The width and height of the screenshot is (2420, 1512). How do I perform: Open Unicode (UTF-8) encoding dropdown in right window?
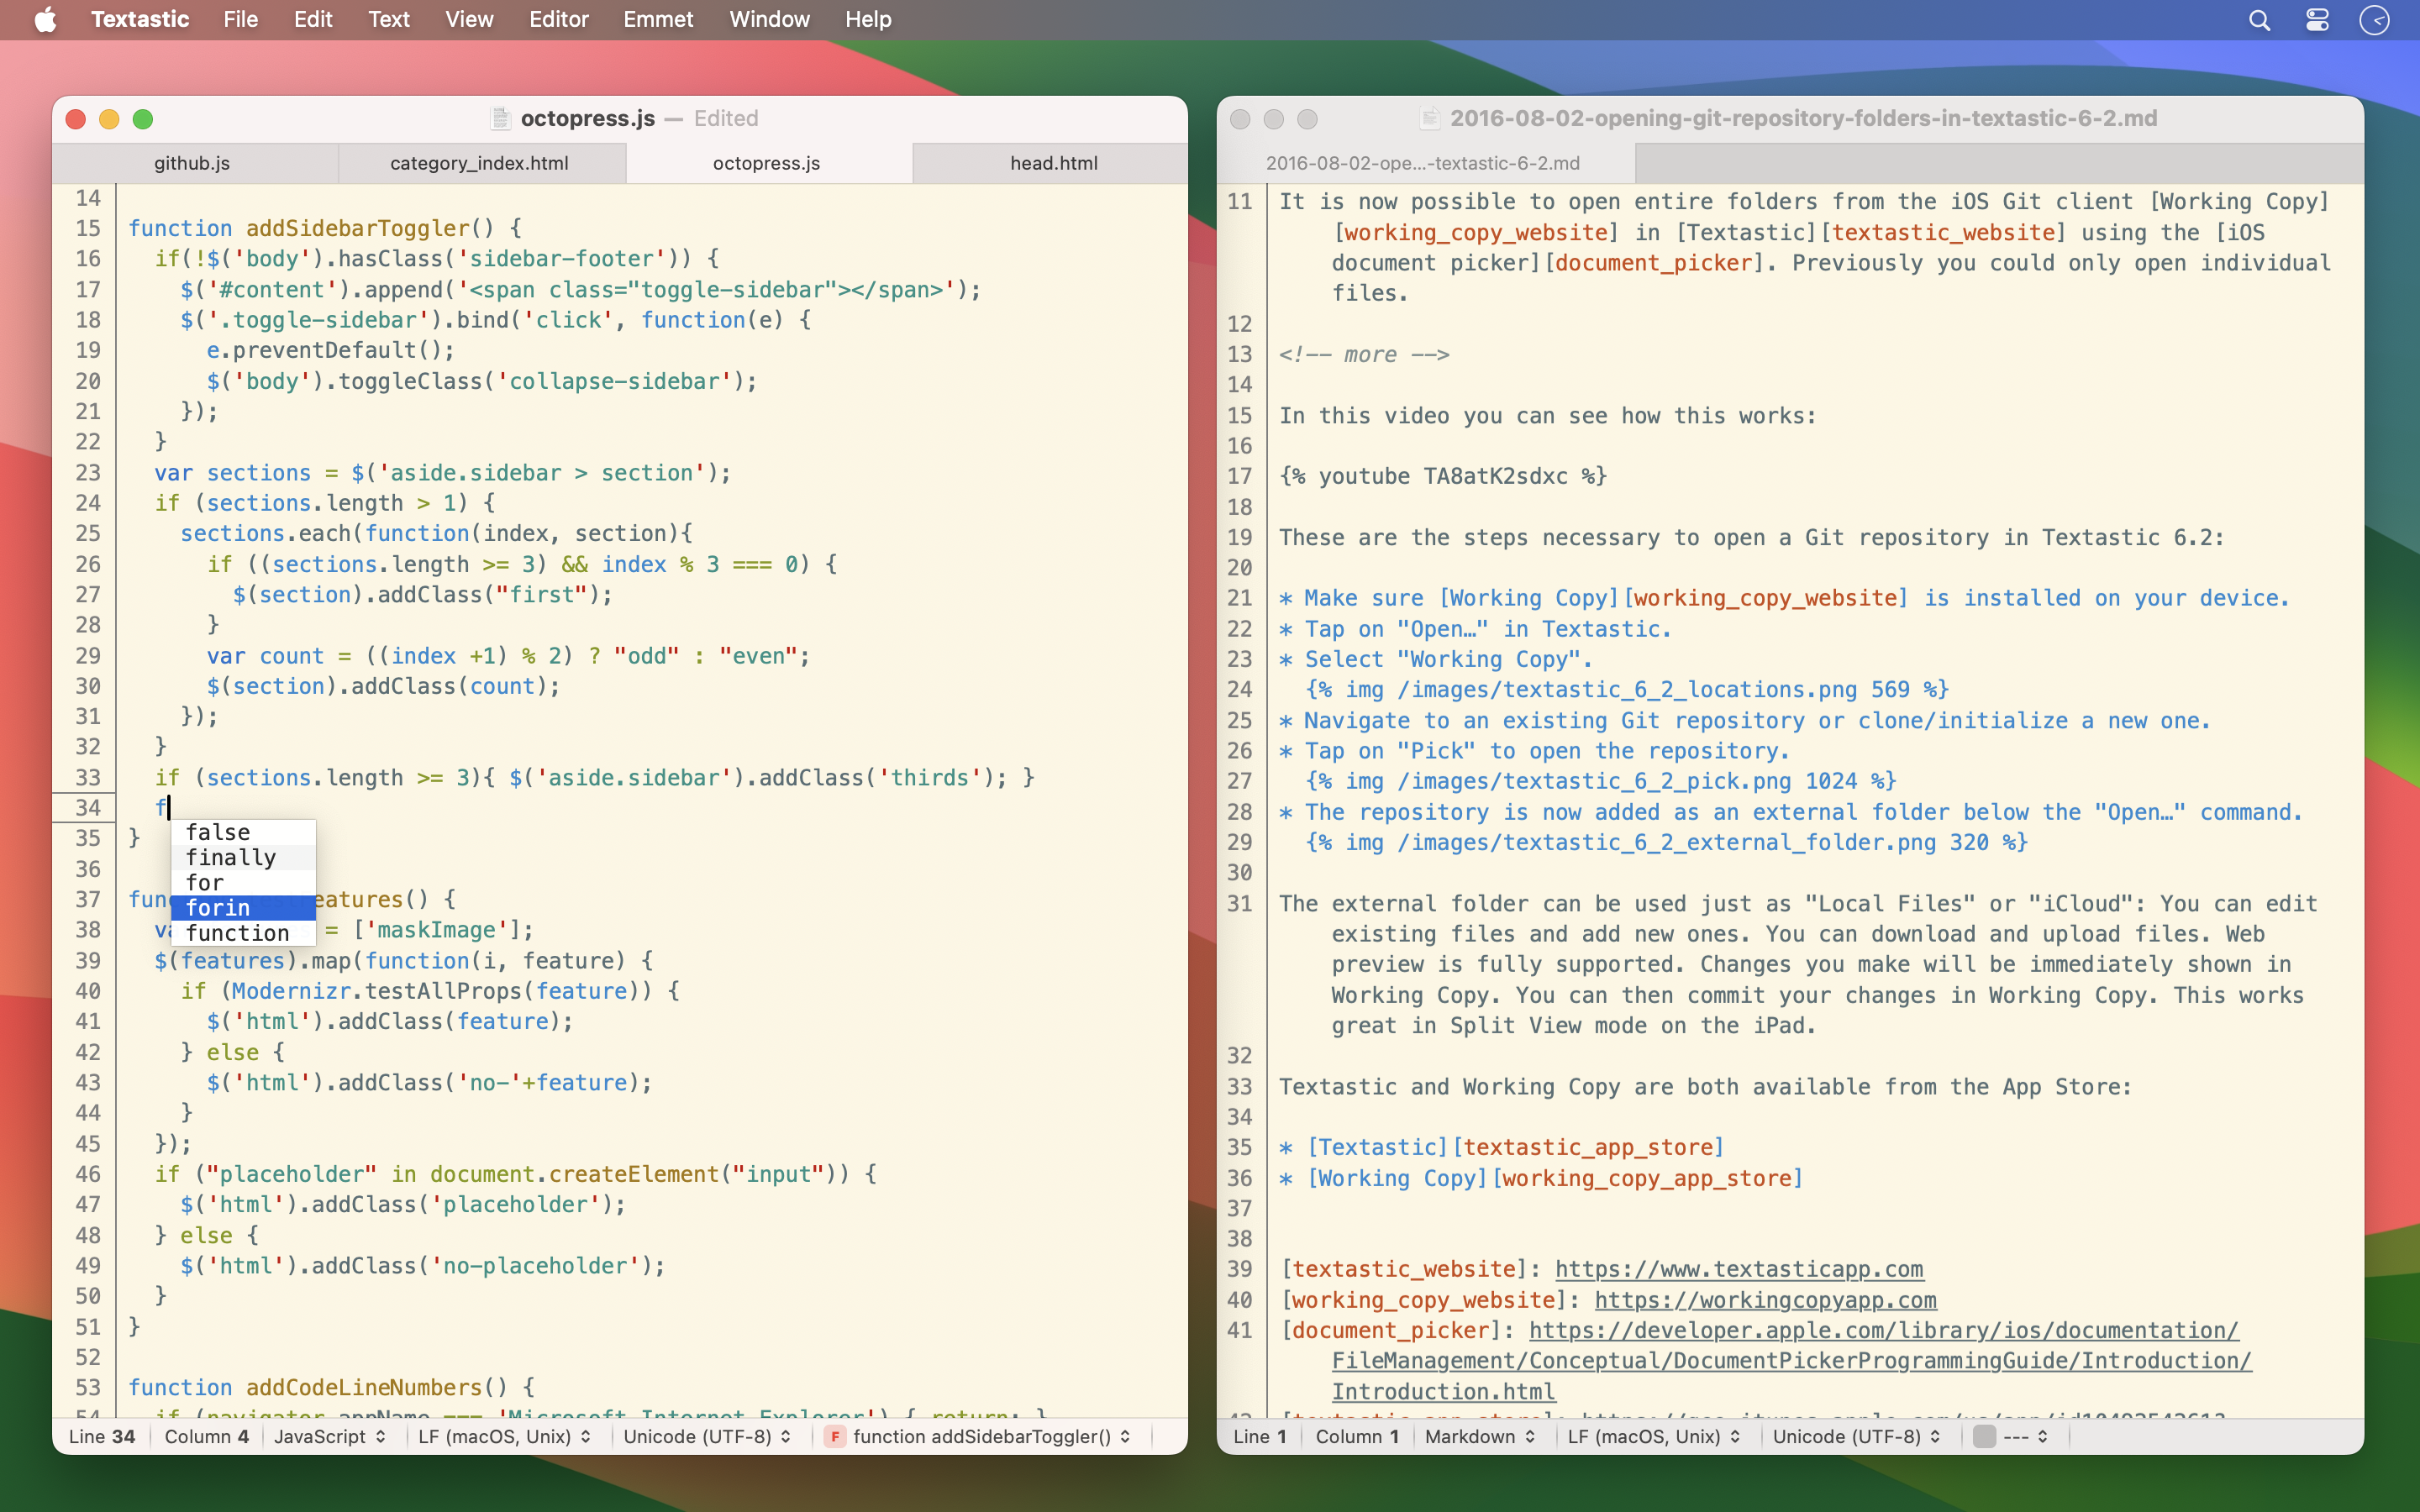tap(1857, 1436)
